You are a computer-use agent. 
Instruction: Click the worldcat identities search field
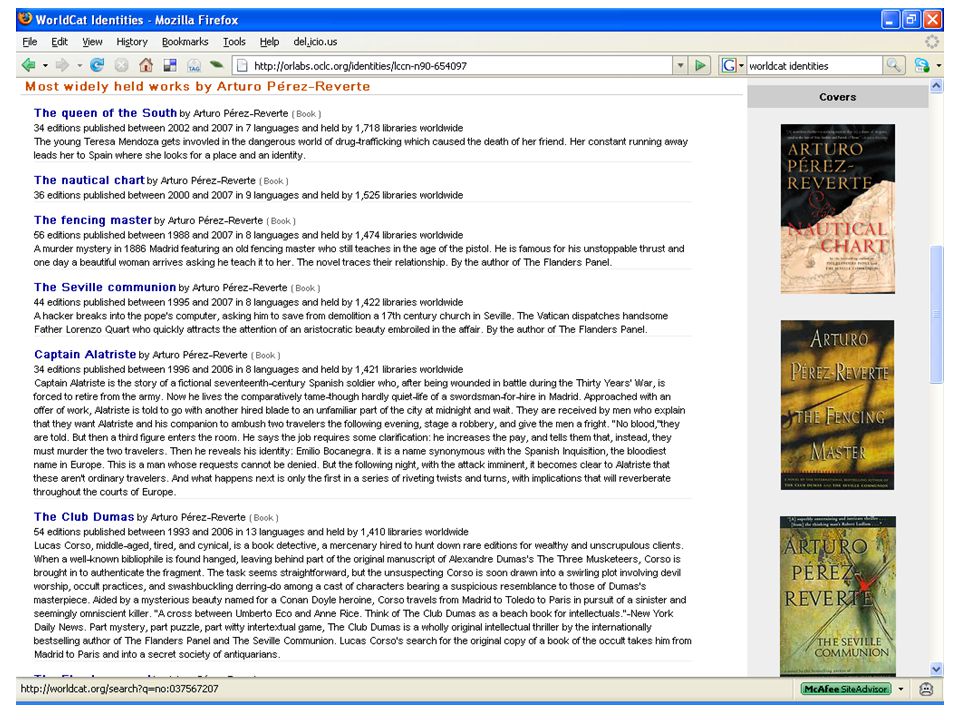(x=814, y=66)
